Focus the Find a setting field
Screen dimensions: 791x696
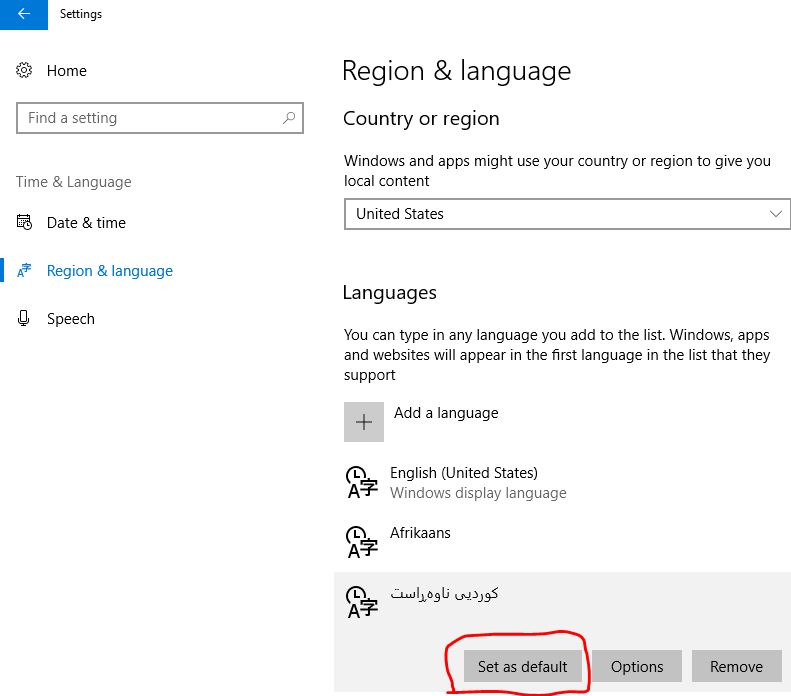(160, 118)
